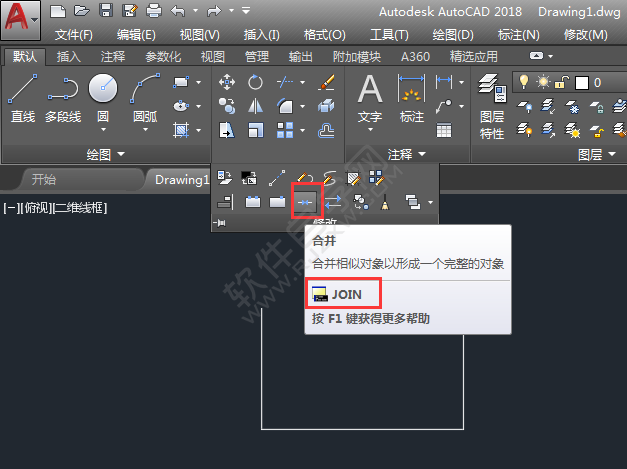Click the Reverse tool icon
This screenshot has height=469, width=627.
pyautogui.click(x=333, y=202)
